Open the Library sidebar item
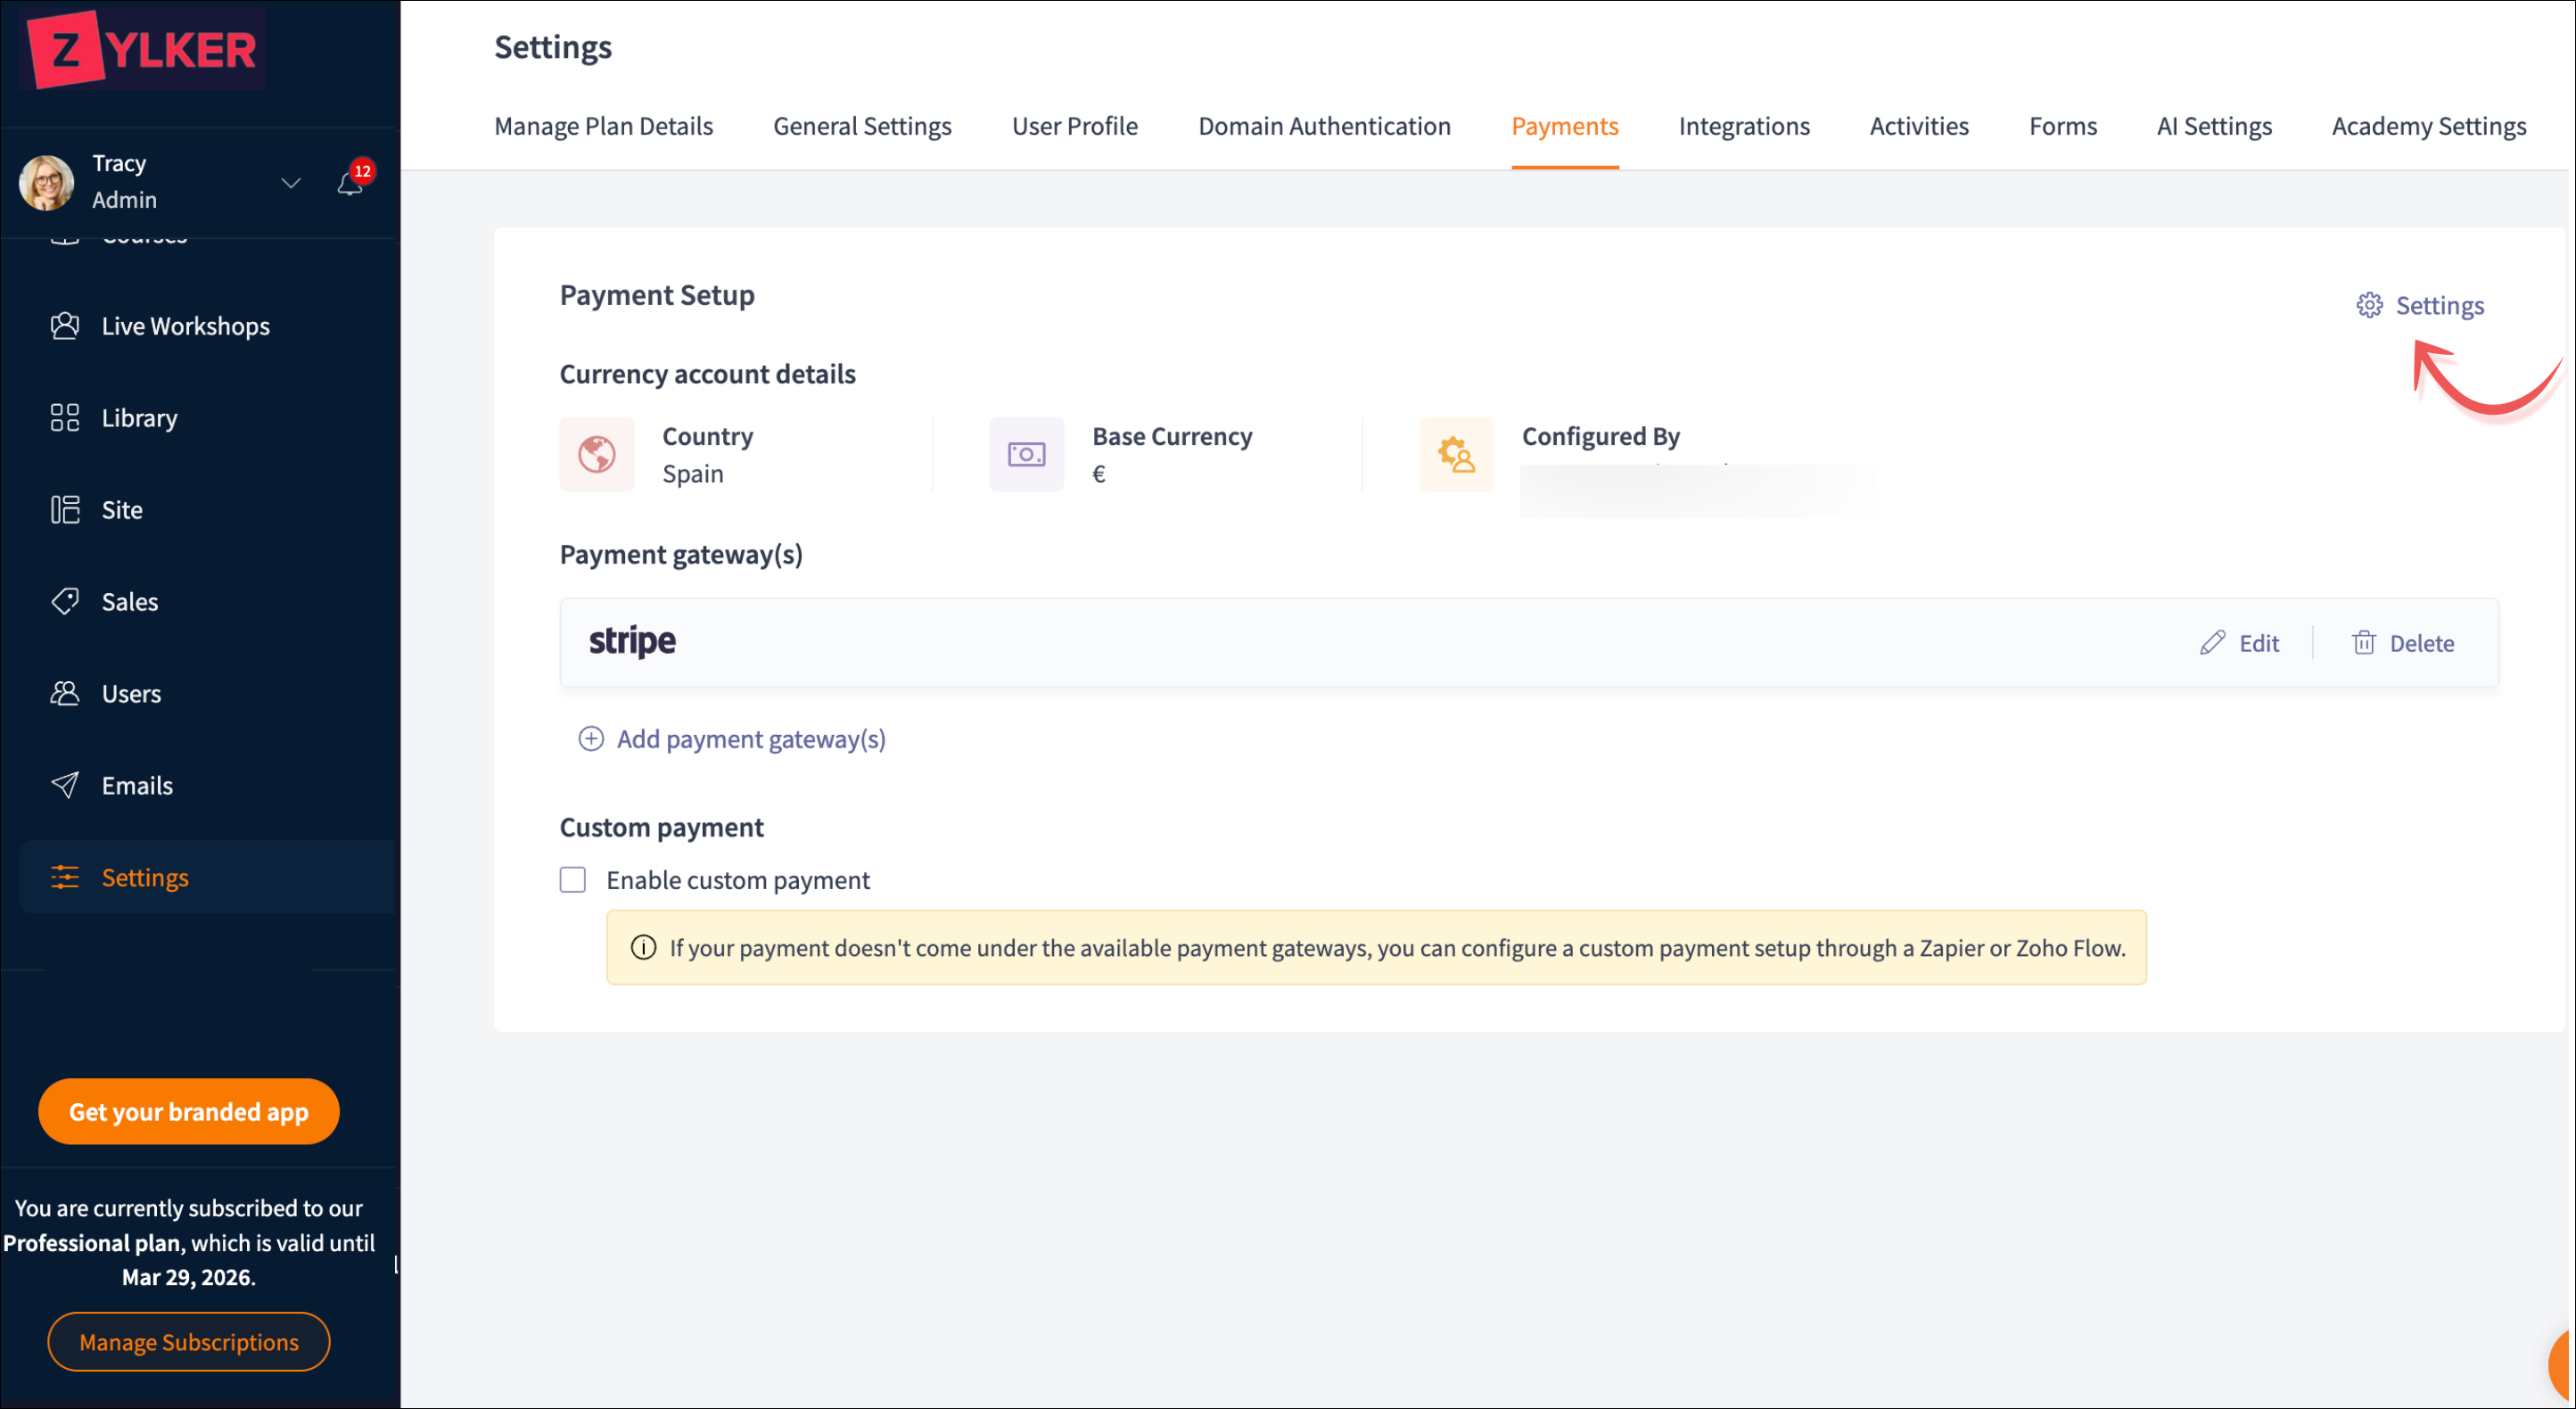Viewport: 2576px width, 1409px height. (139, 418)
